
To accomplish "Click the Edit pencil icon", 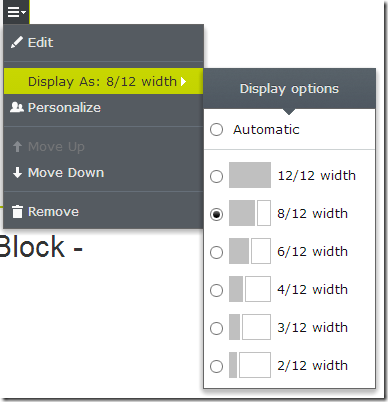I will 17,42.
